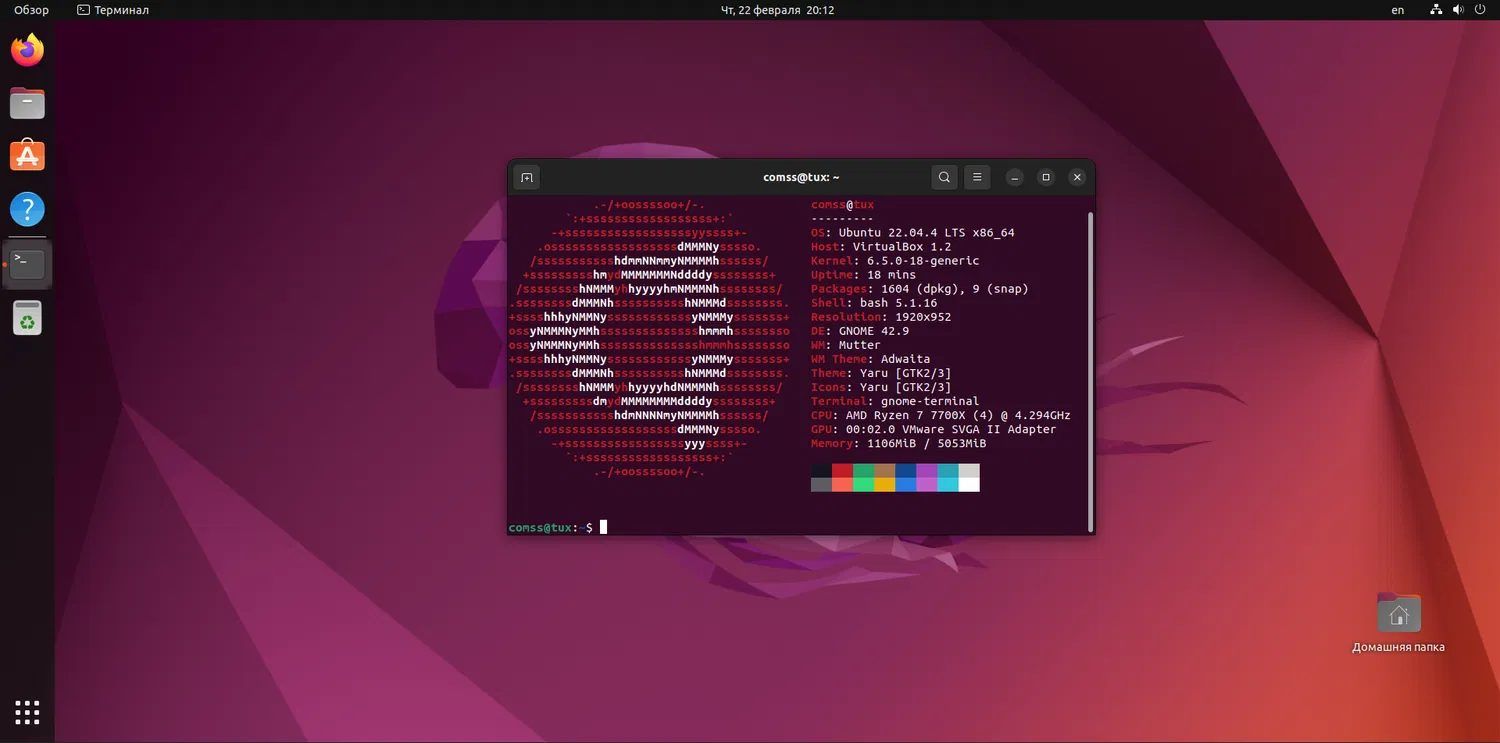This screenshot has height=743, width=1500.
Task: Open the Trash from the dock
Action: pos(27,318)
